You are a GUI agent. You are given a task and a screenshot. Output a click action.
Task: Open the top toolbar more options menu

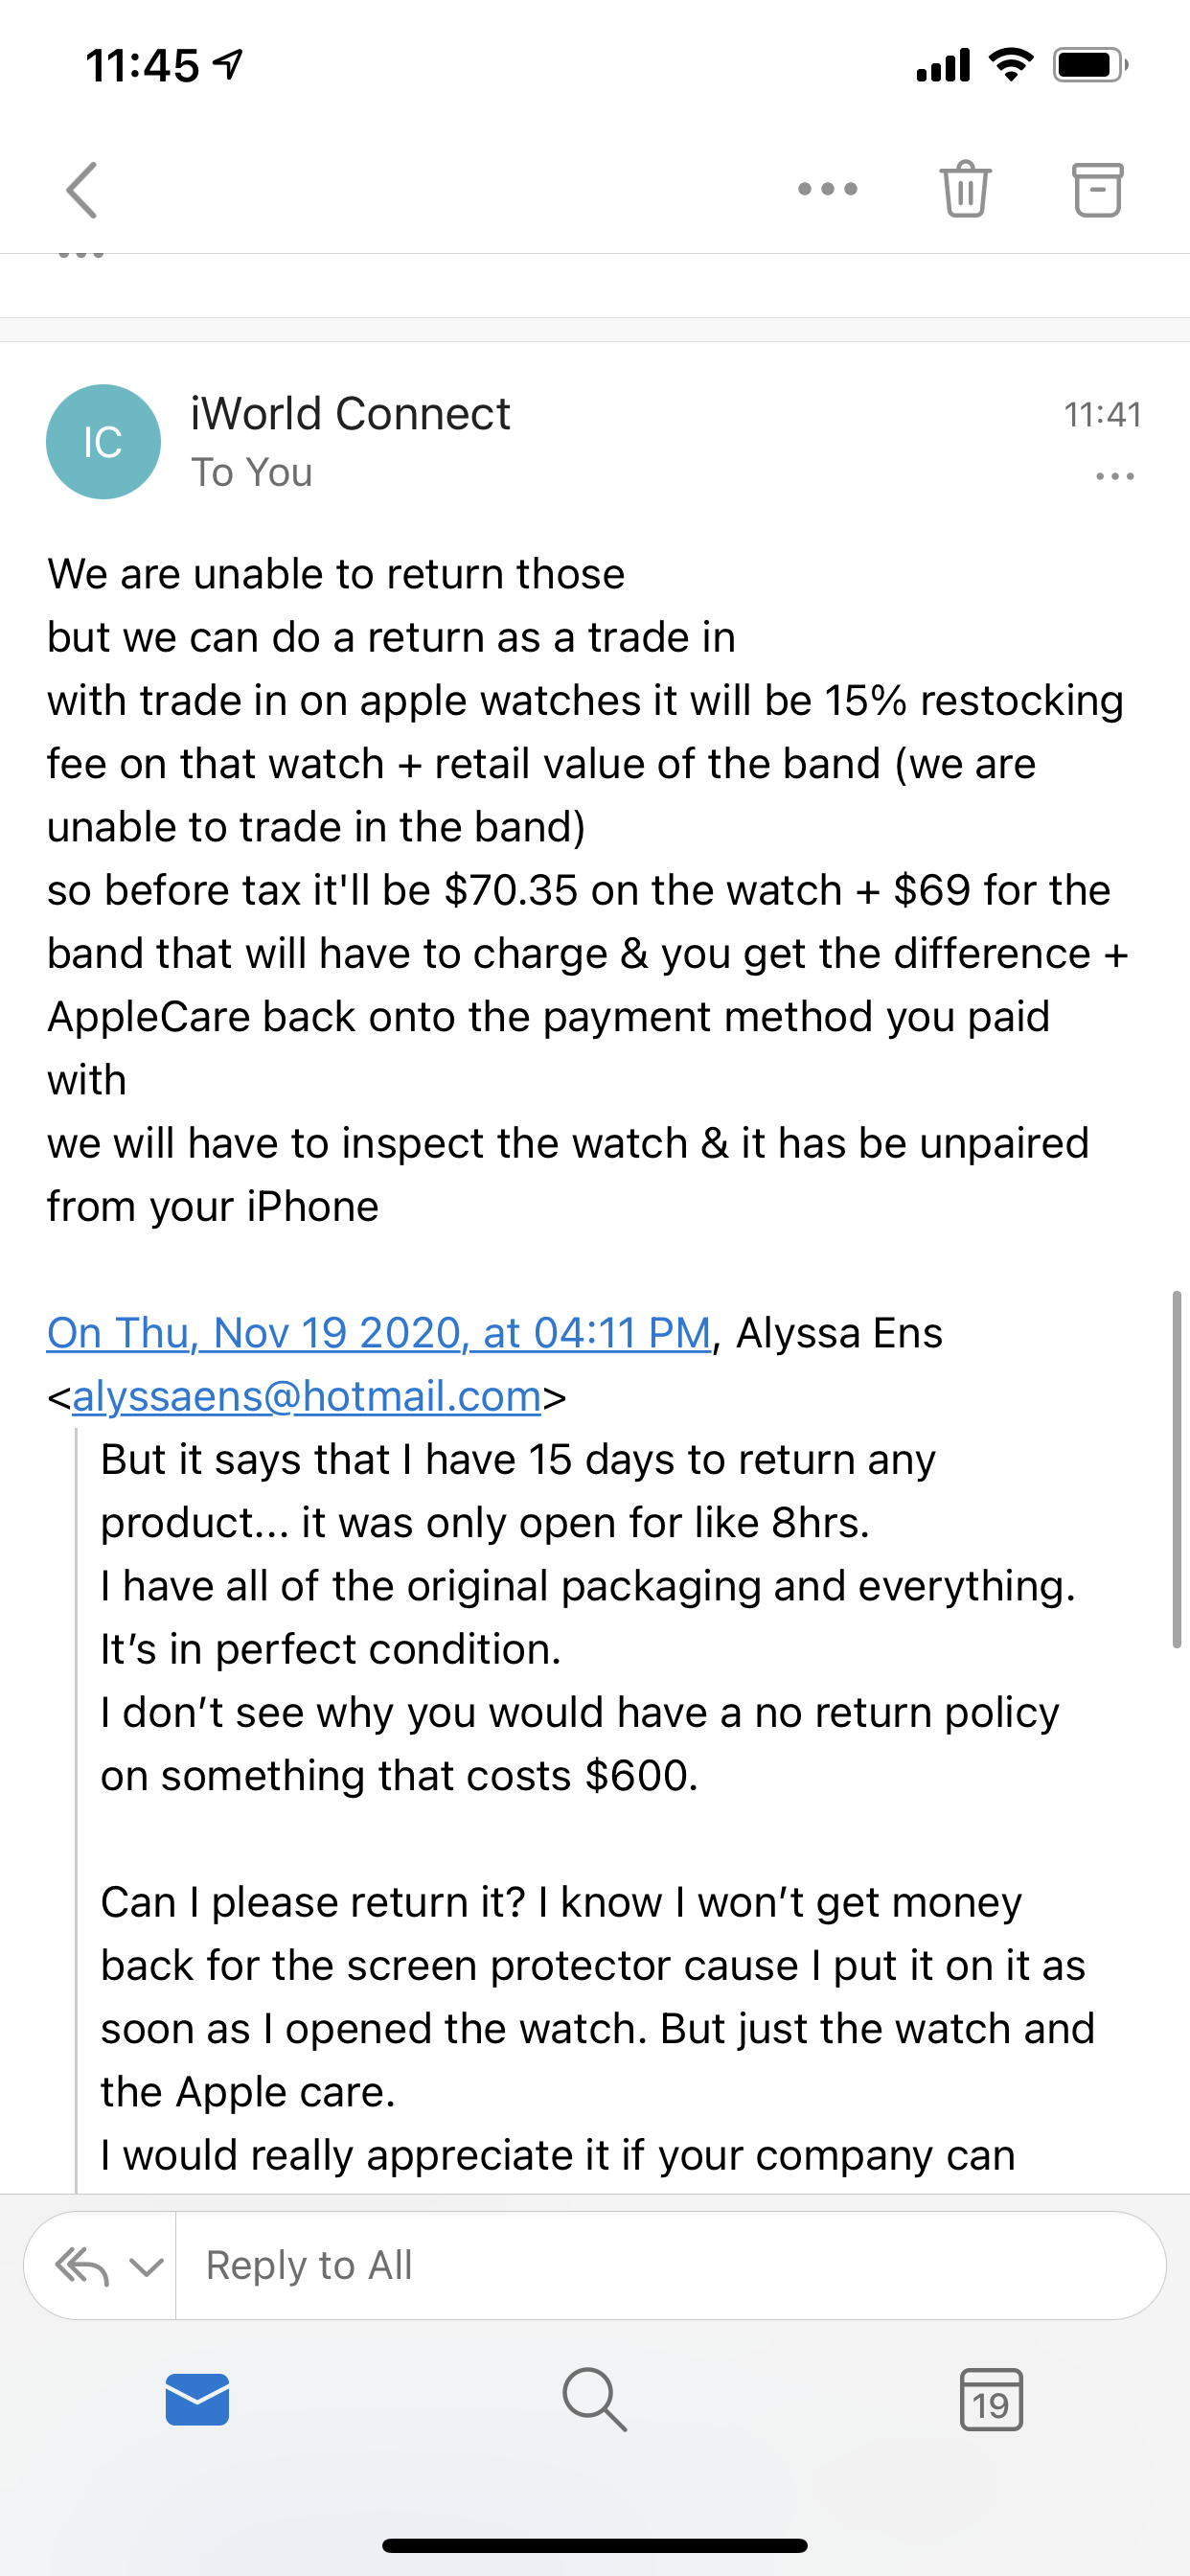[x=827, y=189]
